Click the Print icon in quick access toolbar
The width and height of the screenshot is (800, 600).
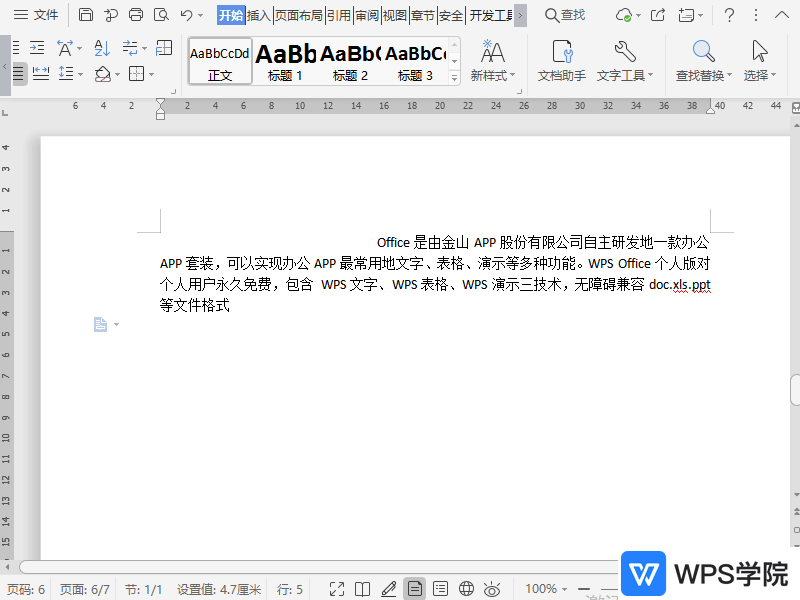[136, 15]
